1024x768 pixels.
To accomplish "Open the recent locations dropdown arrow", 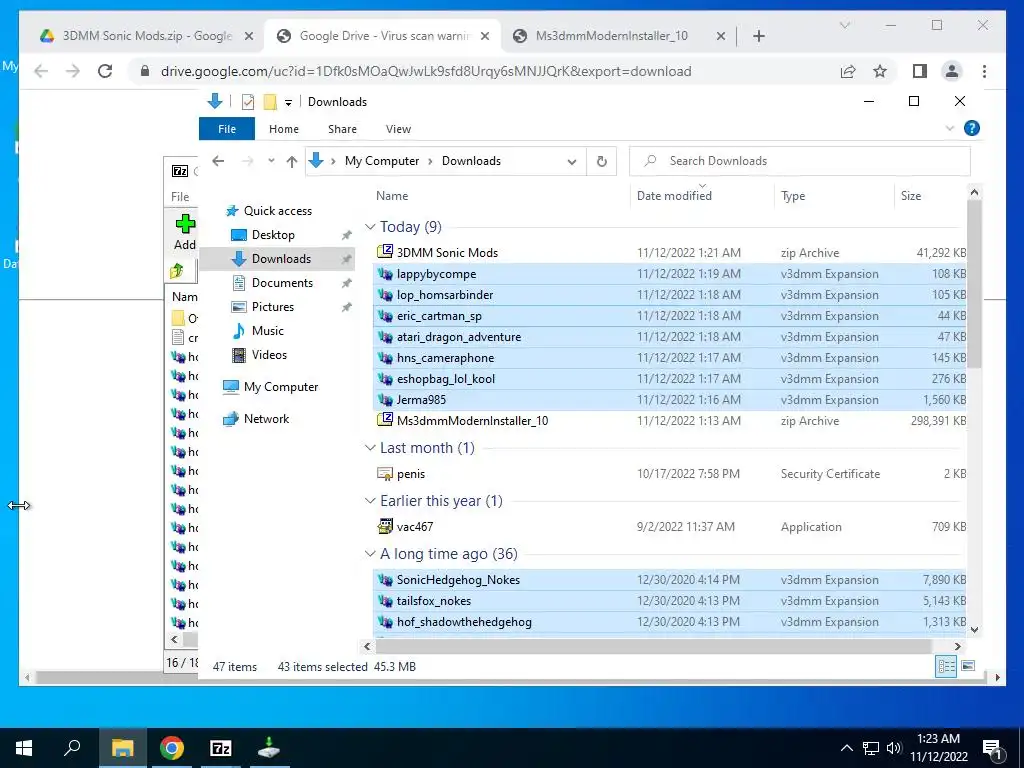I will 271,161.
